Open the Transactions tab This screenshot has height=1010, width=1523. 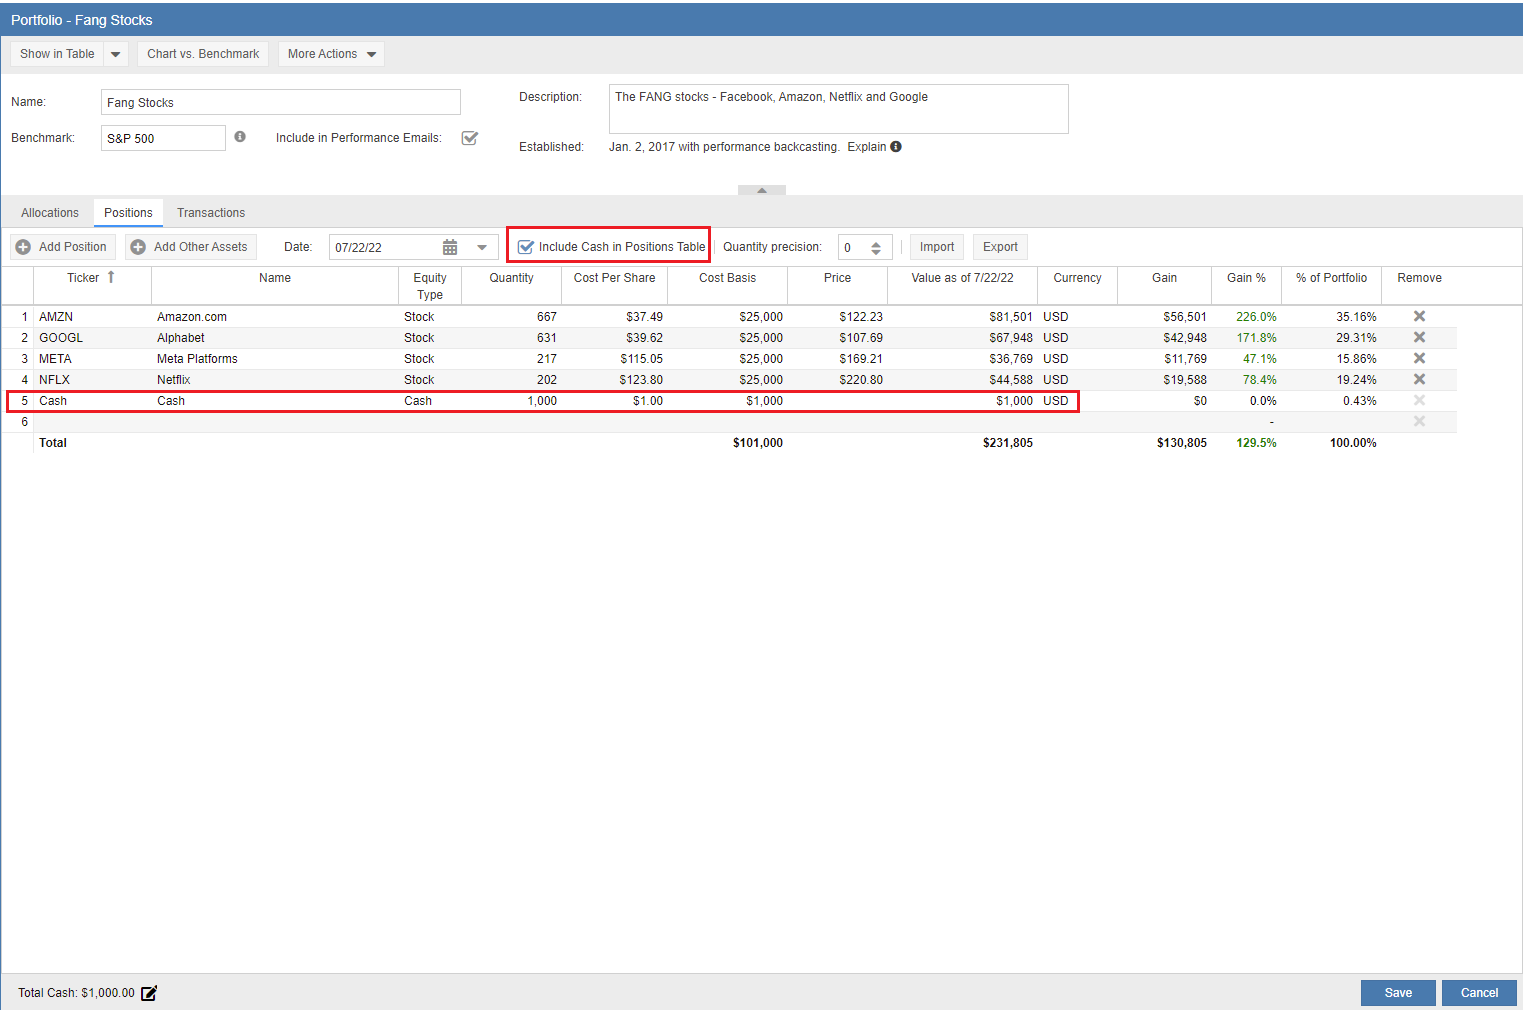coord(211,213)
